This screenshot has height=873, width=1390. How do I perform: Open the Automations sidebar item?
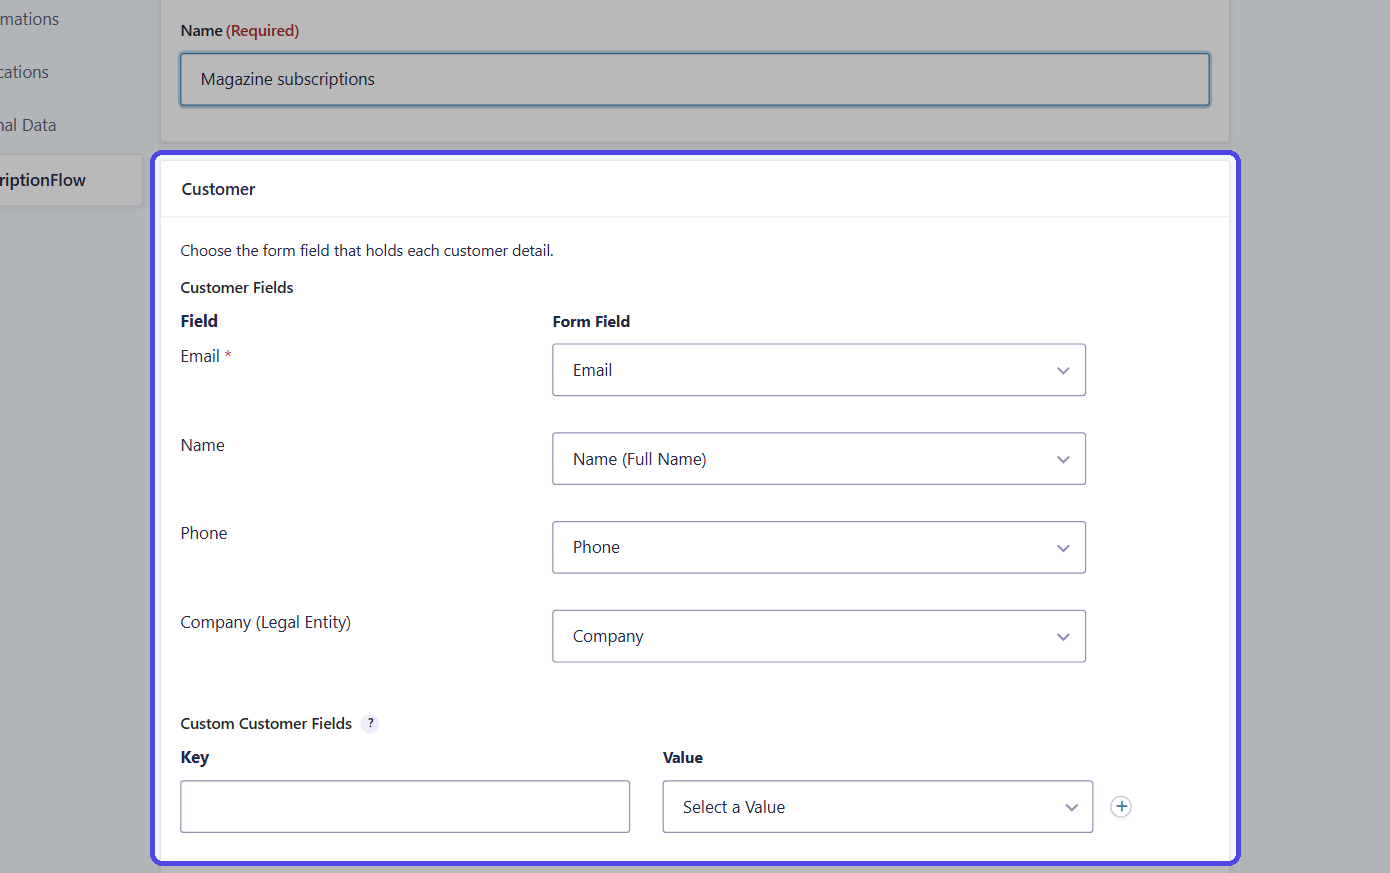[29, 19]
